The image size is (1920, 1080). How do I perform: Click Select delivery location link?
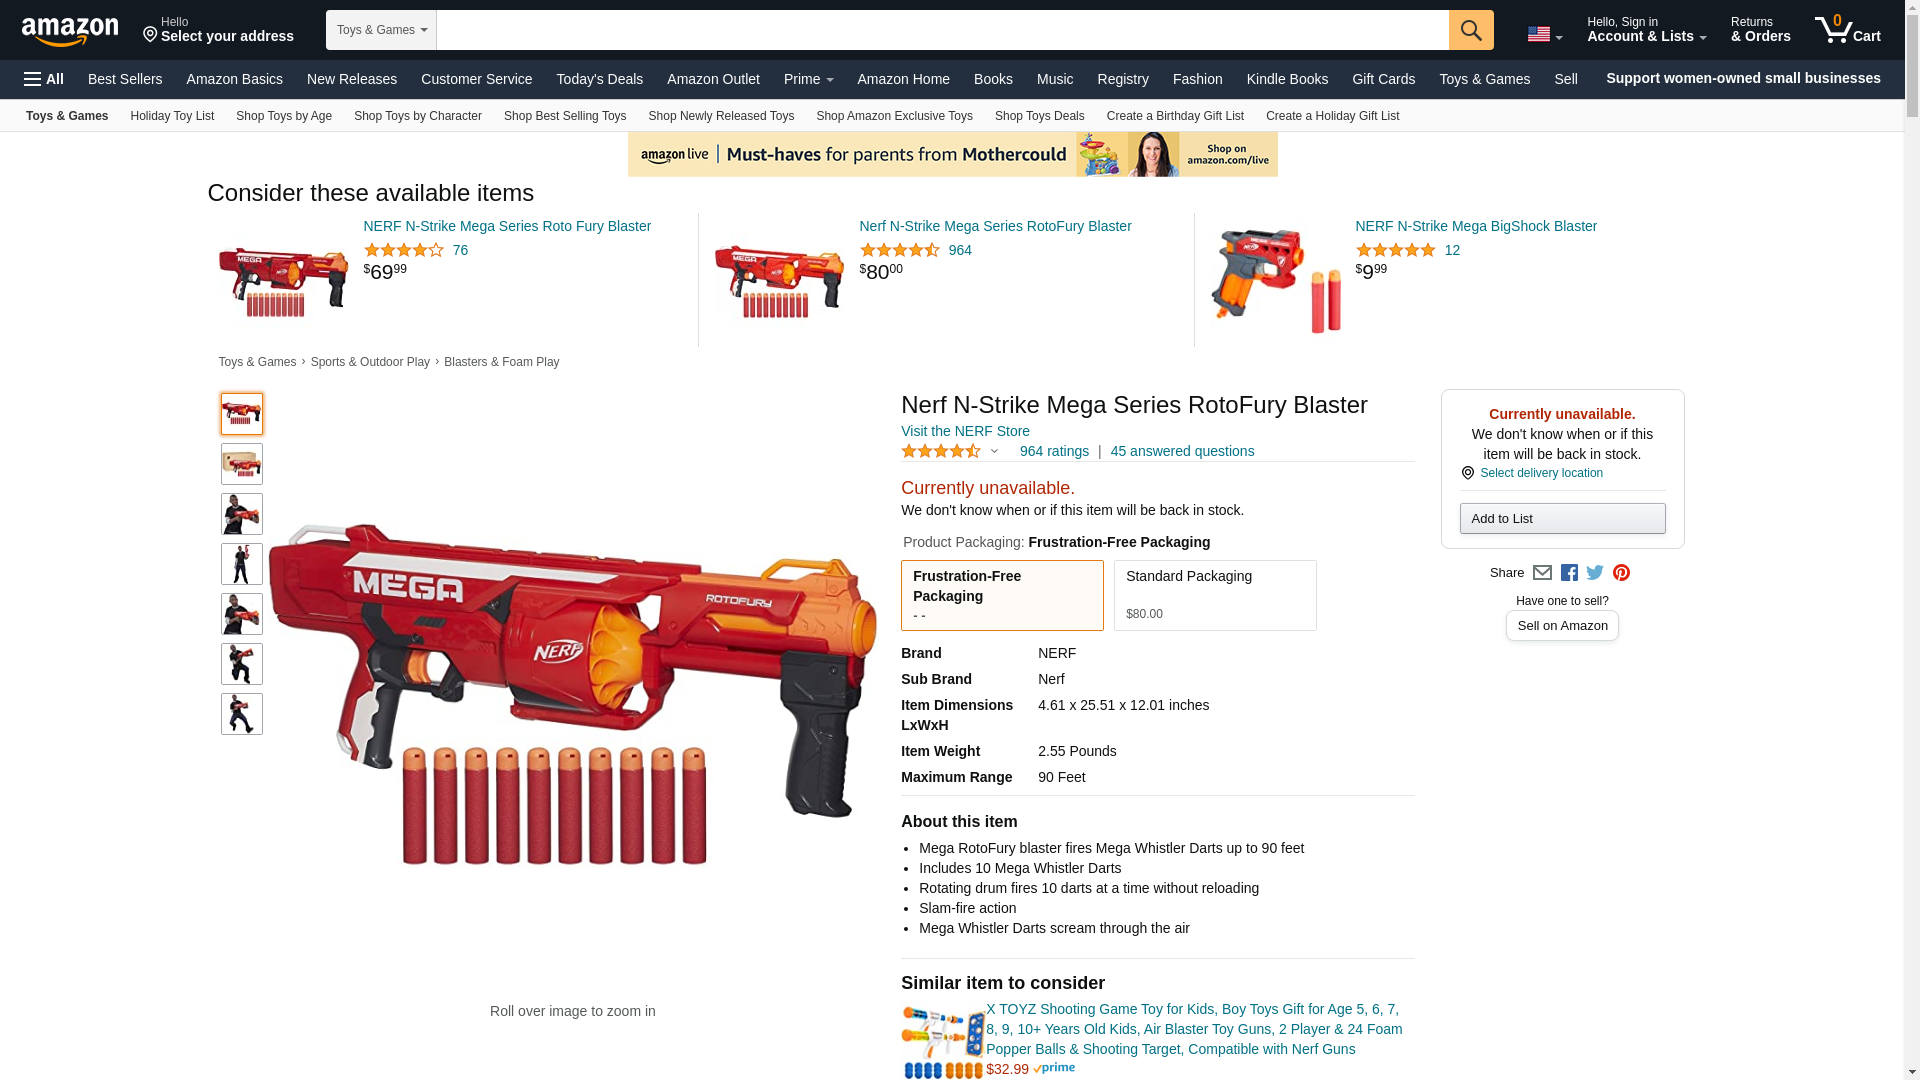[x=1541, y=473]
